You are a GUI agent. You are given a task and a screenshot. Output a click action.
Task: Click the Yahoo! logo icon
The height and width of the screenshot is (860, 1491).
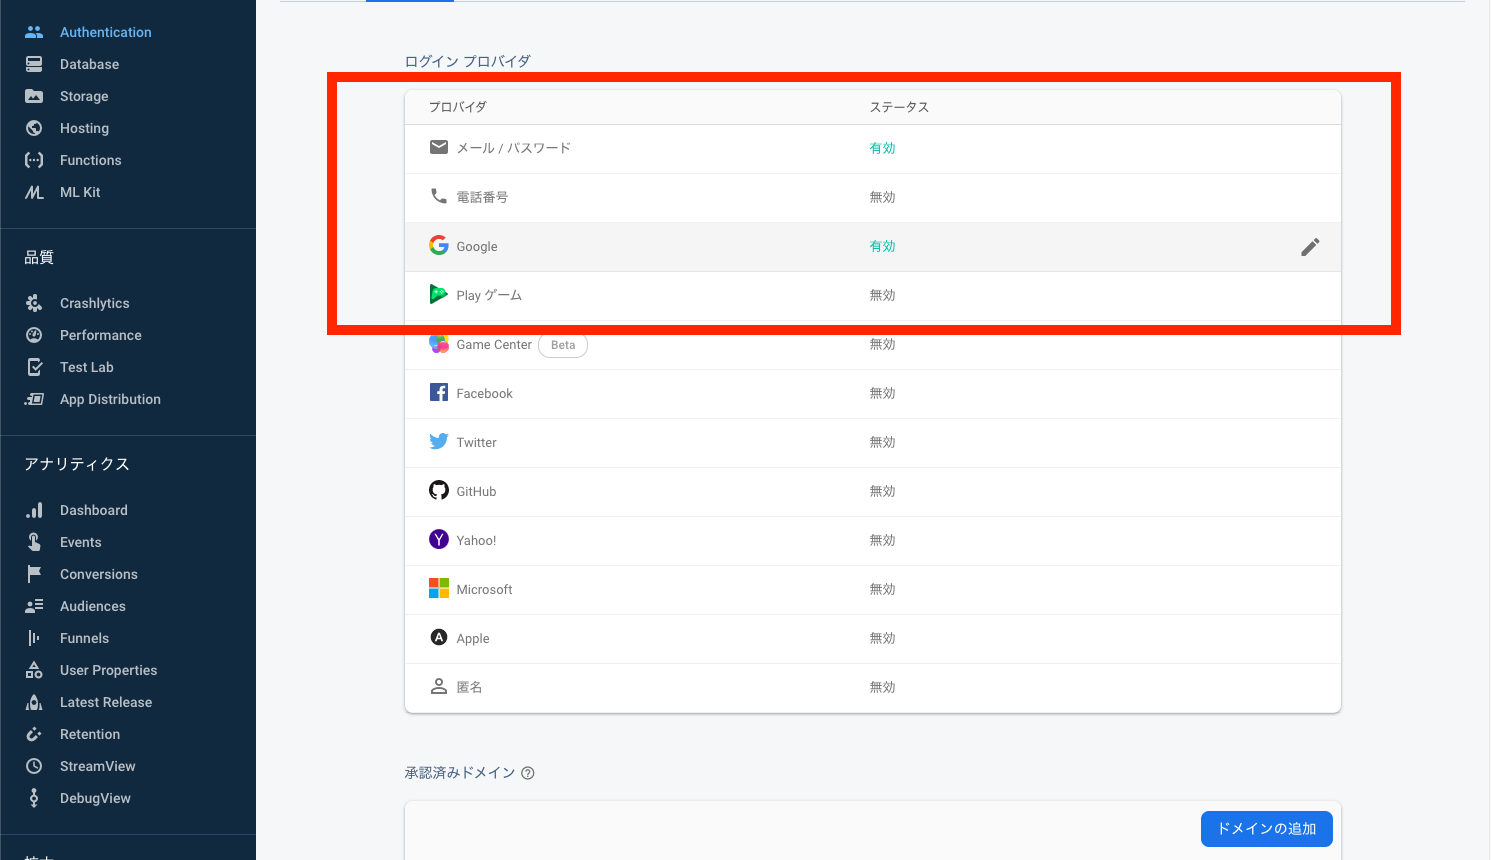coord(439,540)
